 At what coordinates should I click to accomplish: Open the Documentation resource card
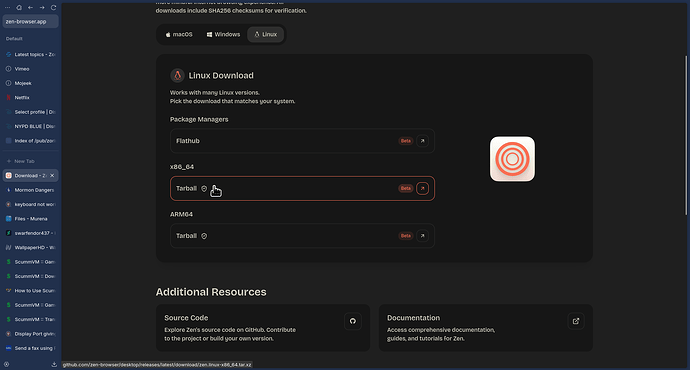click(485, 328)
